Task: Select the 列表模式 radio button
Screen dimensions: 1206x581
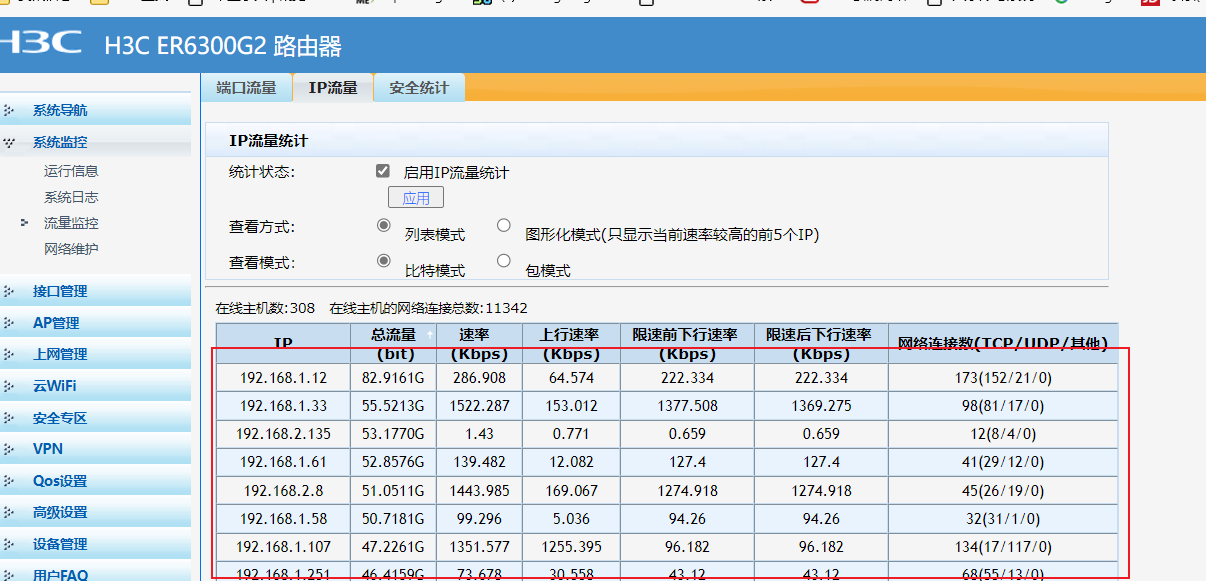Action: click(383, 225)
